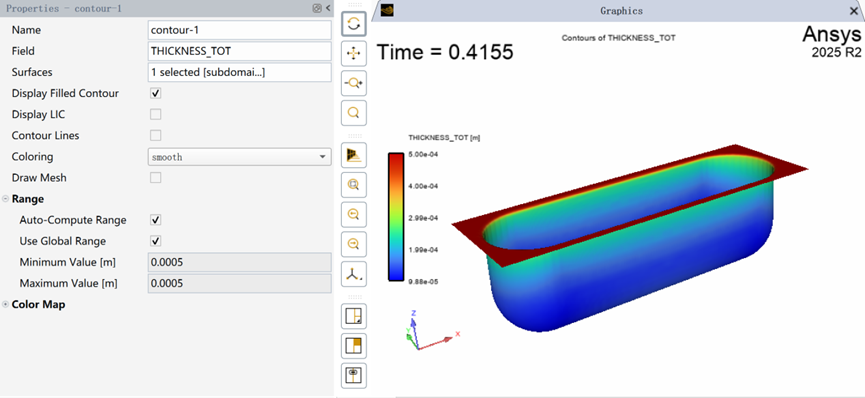The height and width of the screenshot is (398, 865).
Task: Click the Ansys logo icon in Graphics tab
Action: (387, 10)
